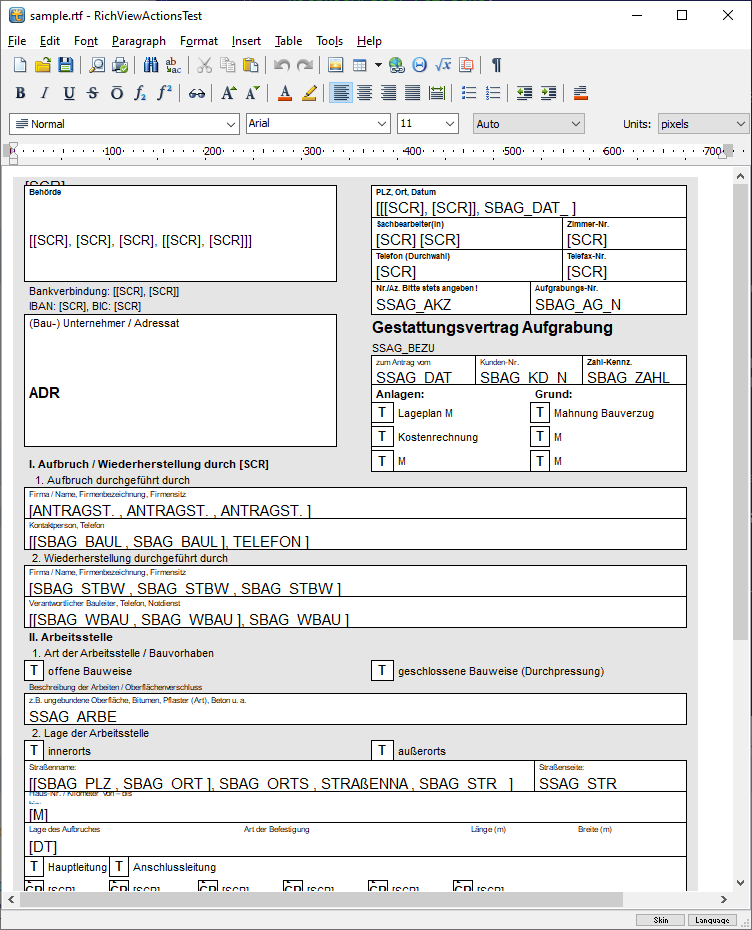Check the offene Bauweise box
752x930 pixels.
click(34, 670)
